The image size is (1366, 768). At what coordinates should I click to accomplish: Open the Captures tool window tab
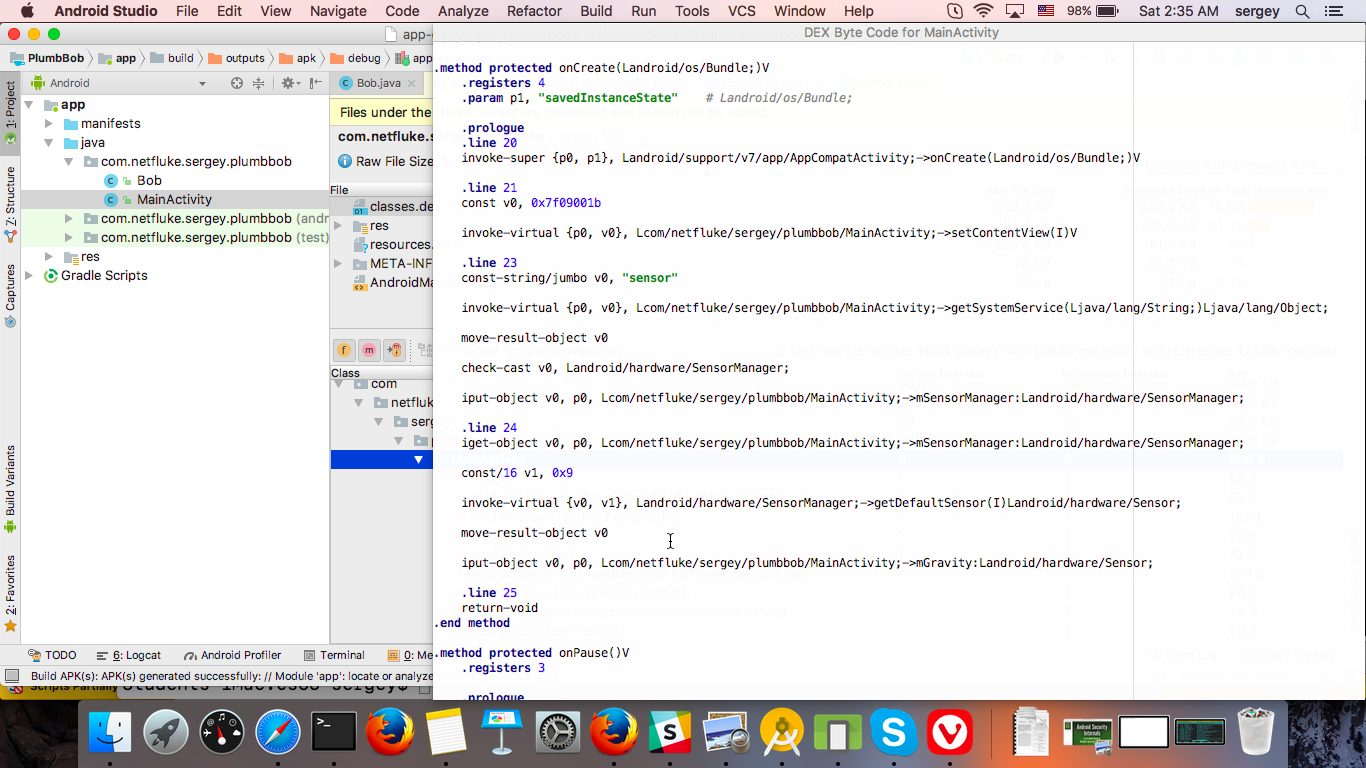[10, 295]
